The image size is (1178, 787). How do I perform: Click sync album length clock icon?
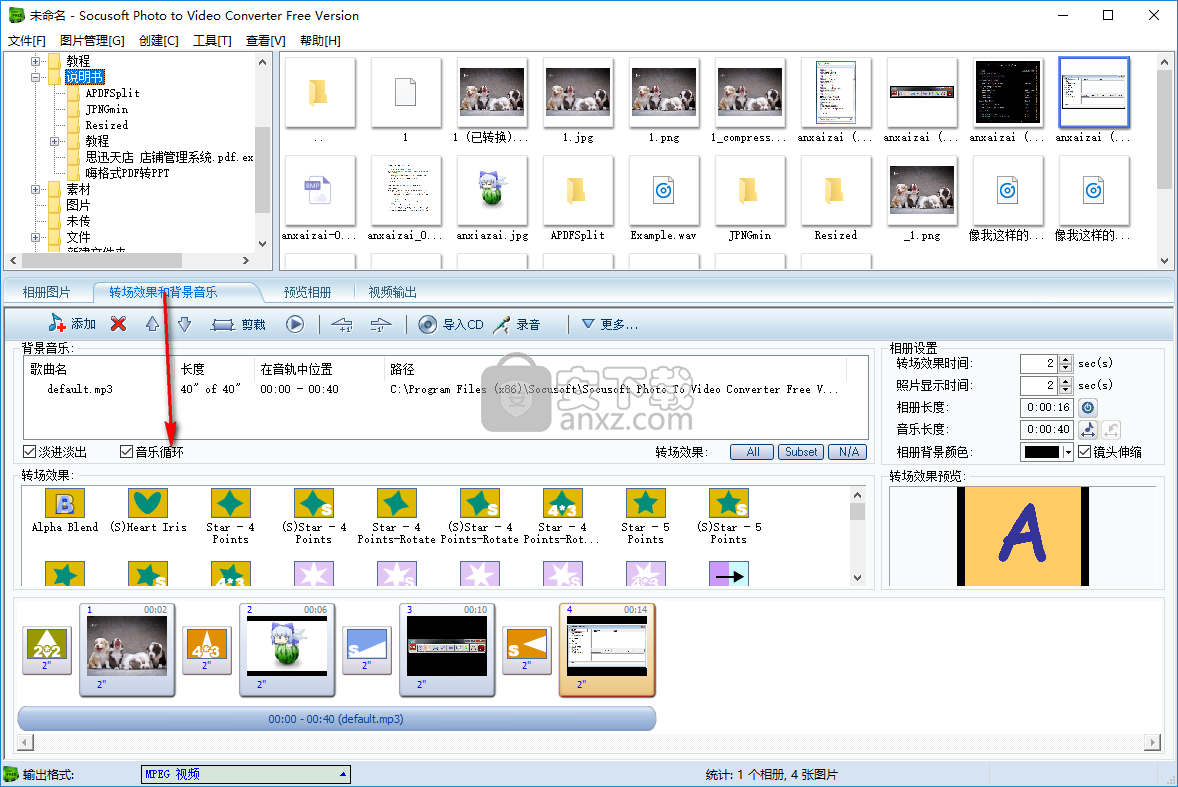click(x=1088, y=408)
